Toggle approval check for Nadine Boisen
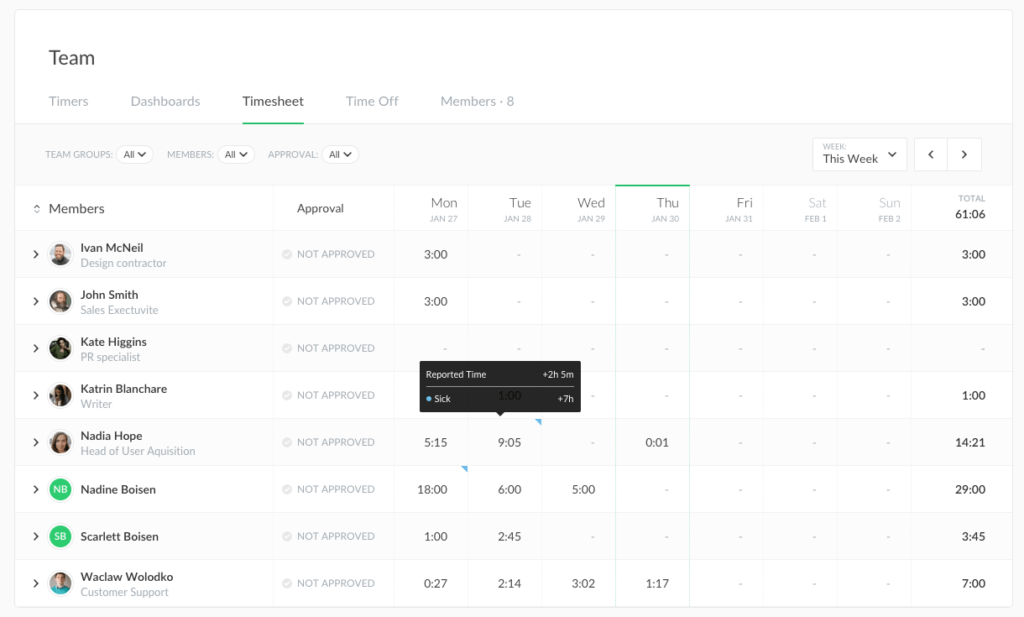The width and height of the screenshot is (1024, 617). pyautogui.click(x=287, y=490)
